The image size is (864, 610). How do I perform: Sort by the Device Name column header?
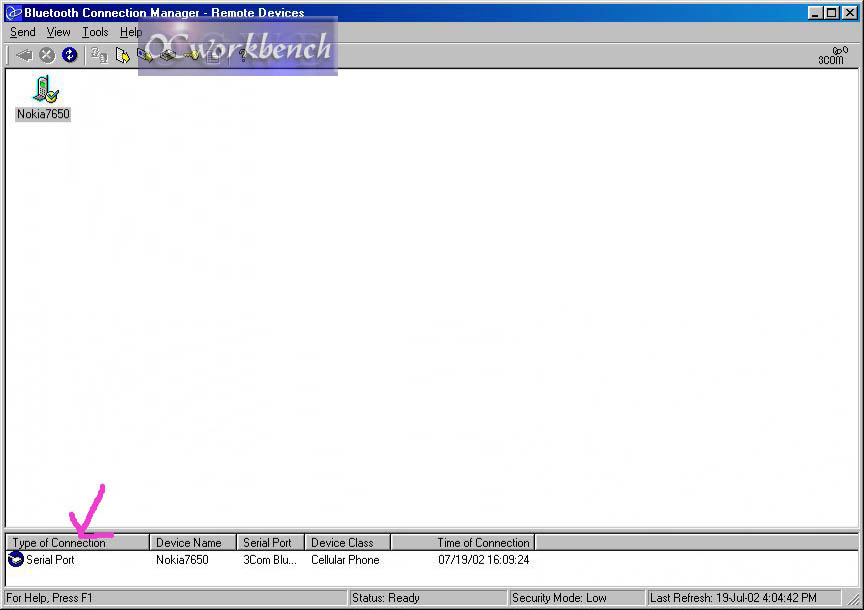point(193,543)
